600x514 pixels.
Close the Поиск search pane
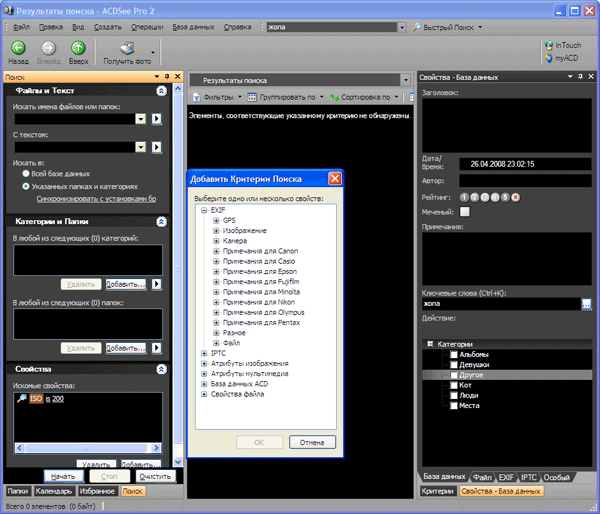(x=178, y=77)
